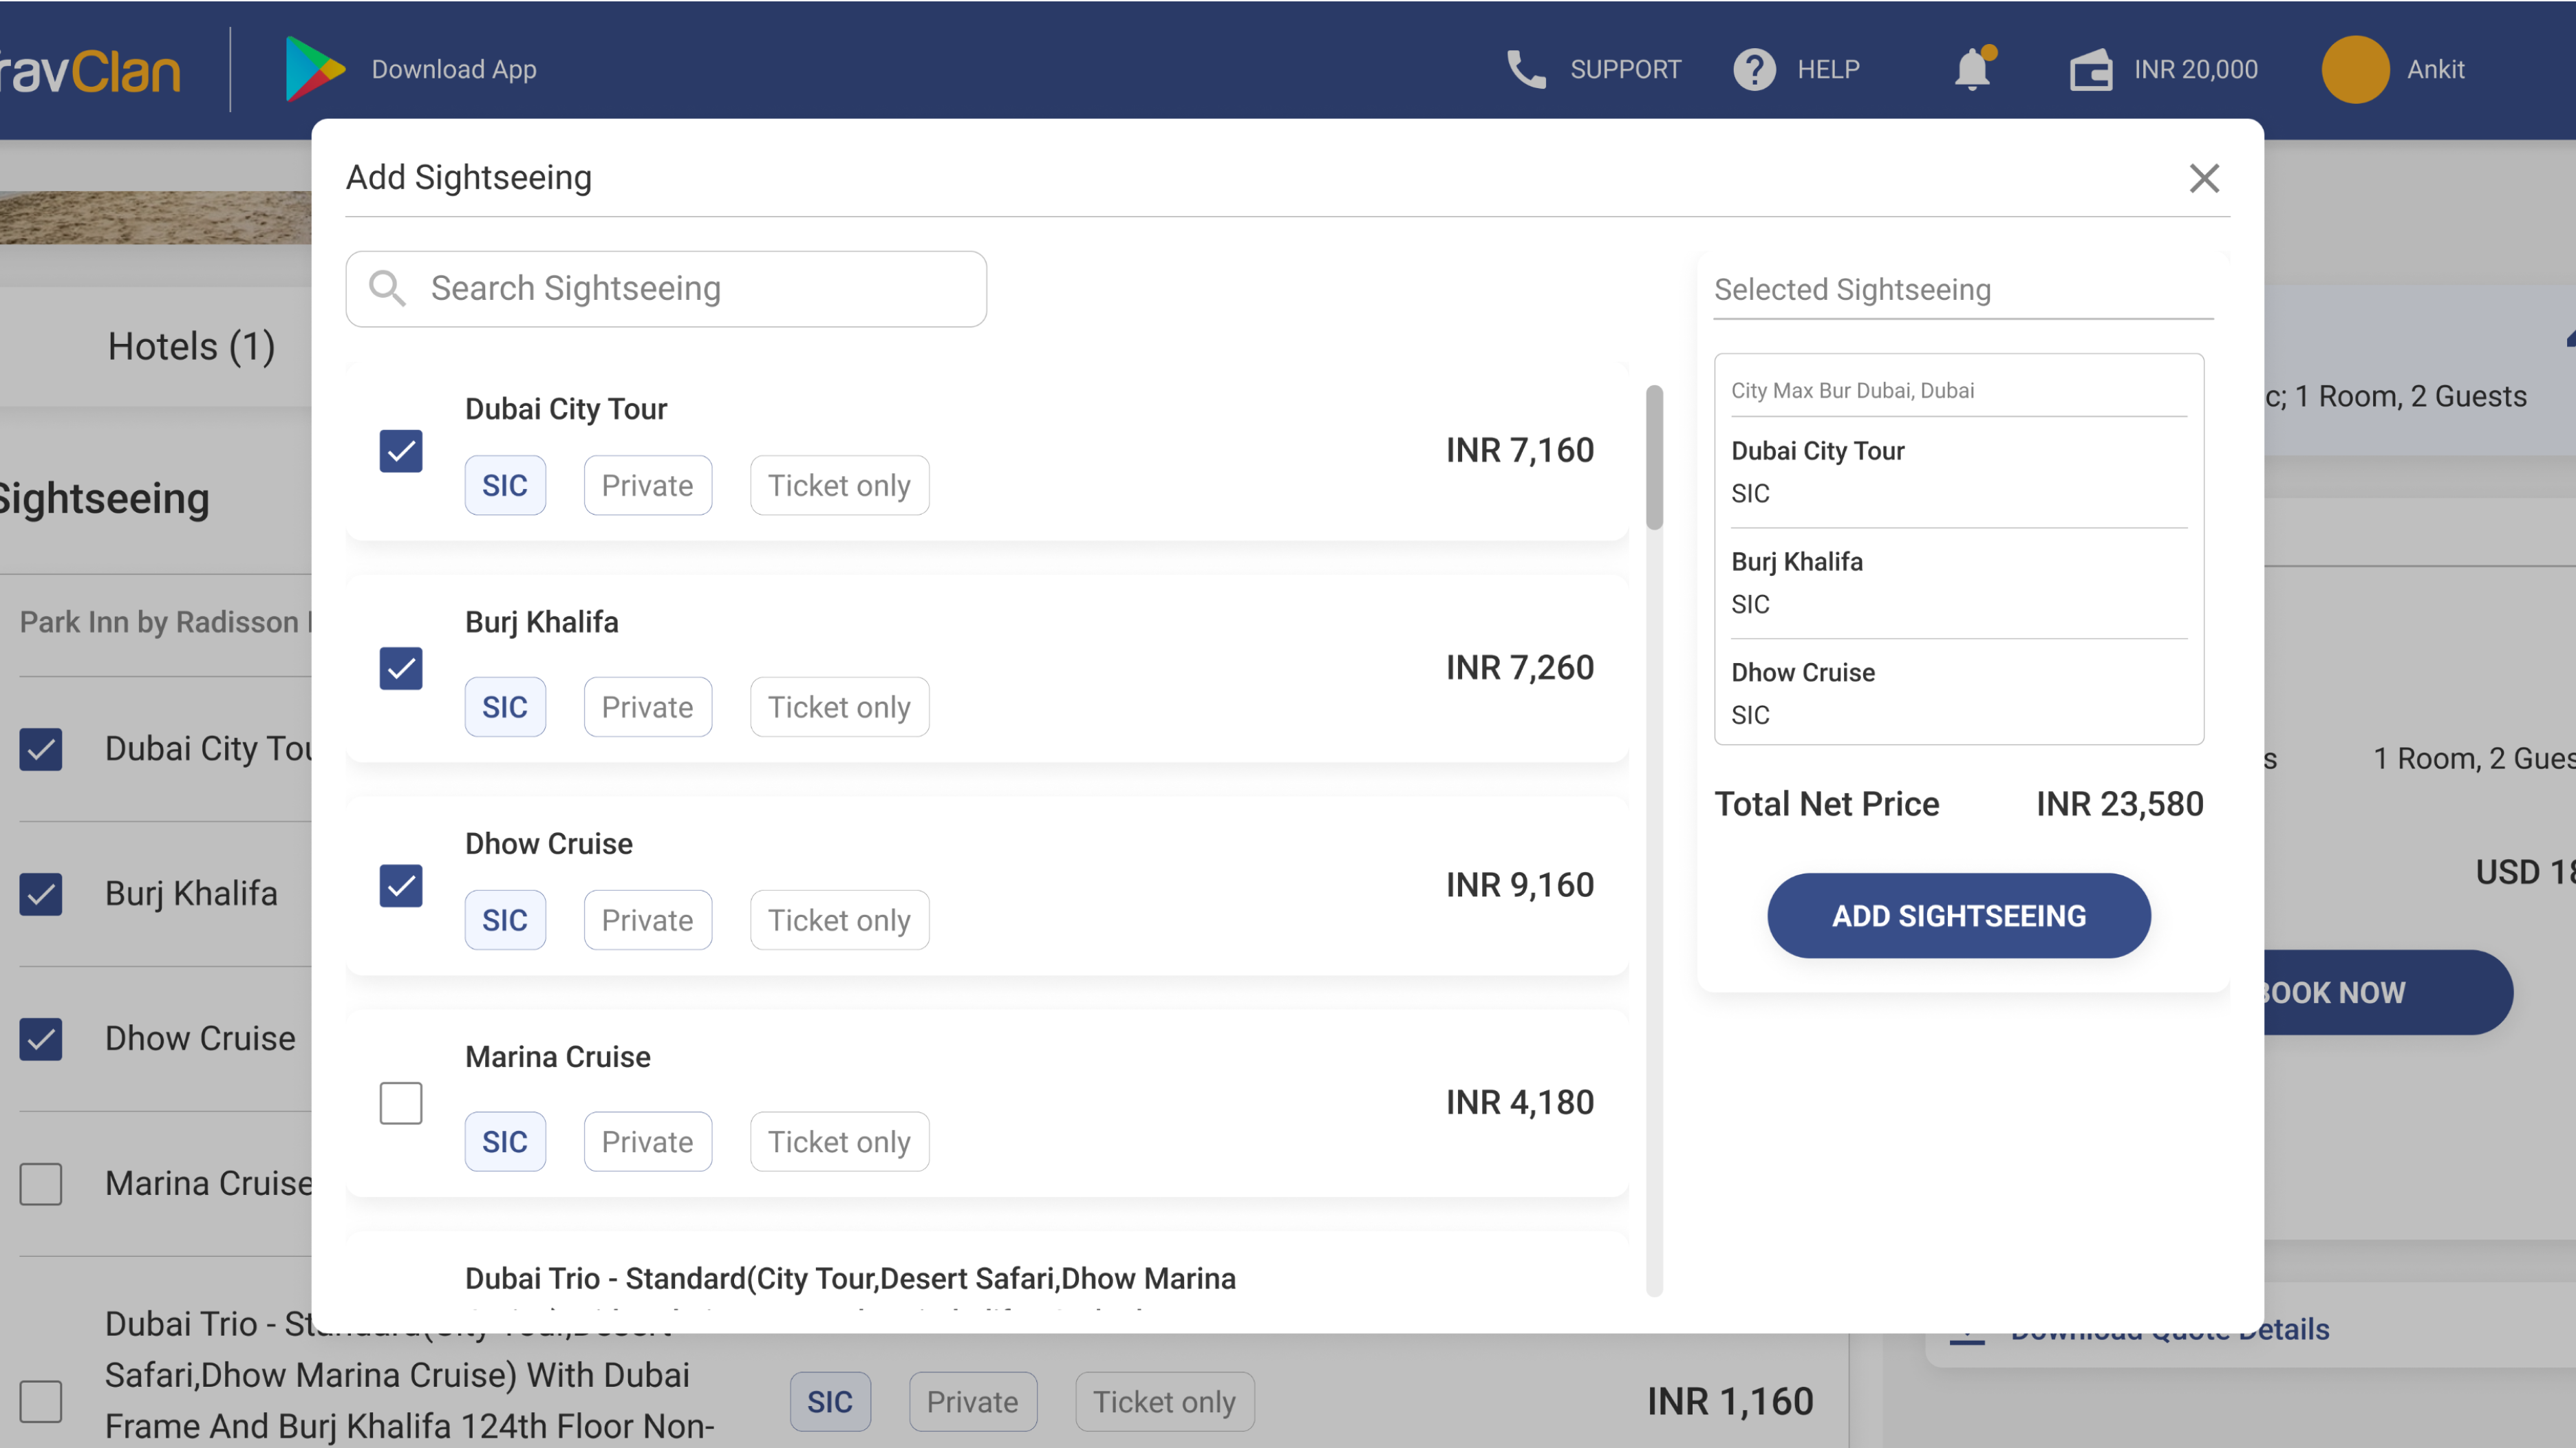This screenshot has width=2576, height=1448.
Task: Click the help question mark icon
Action: 1754,69
